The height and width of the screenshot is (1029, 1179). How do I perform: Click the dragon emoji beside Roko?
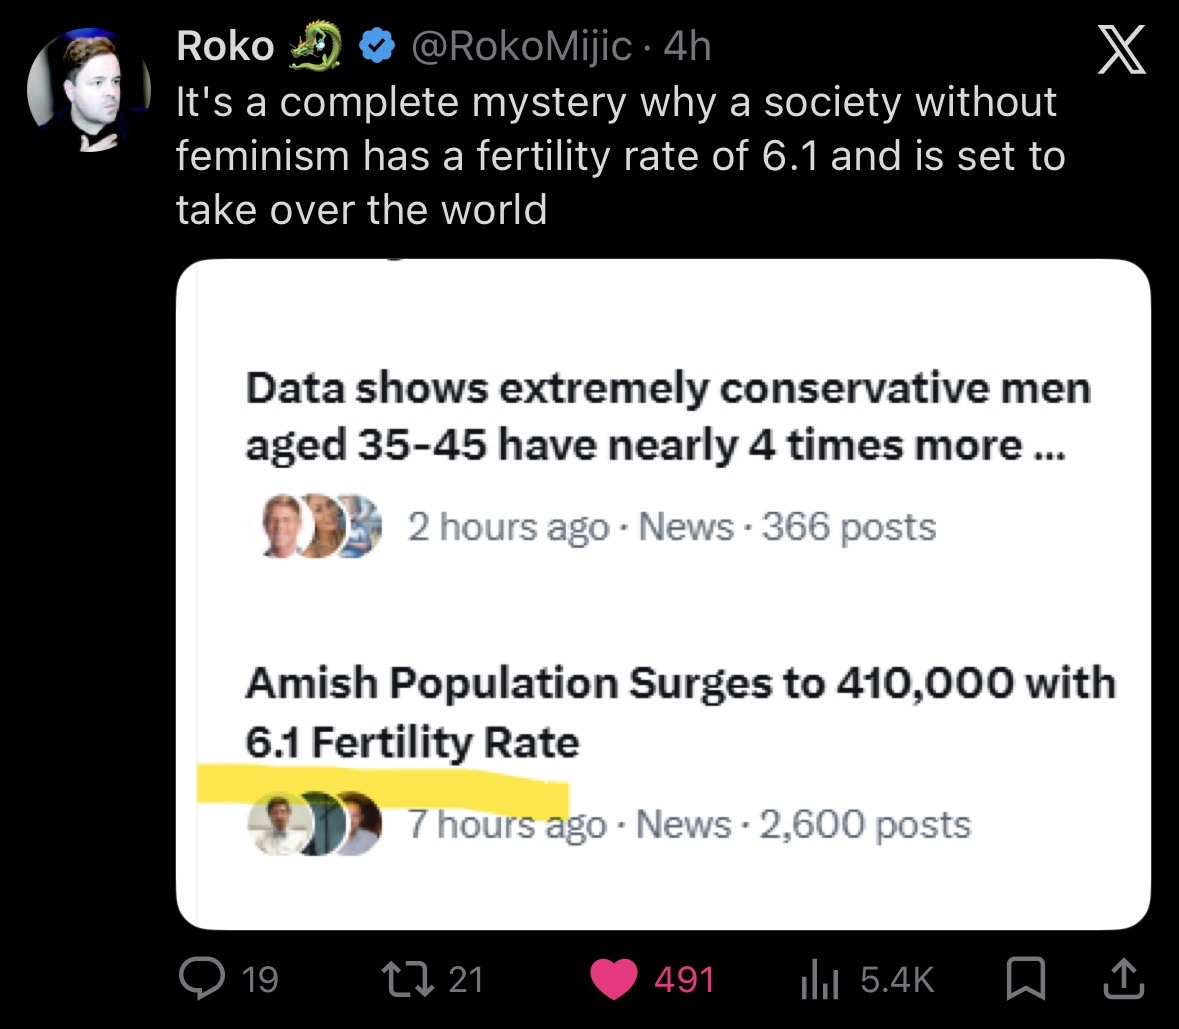coord(316,46)
